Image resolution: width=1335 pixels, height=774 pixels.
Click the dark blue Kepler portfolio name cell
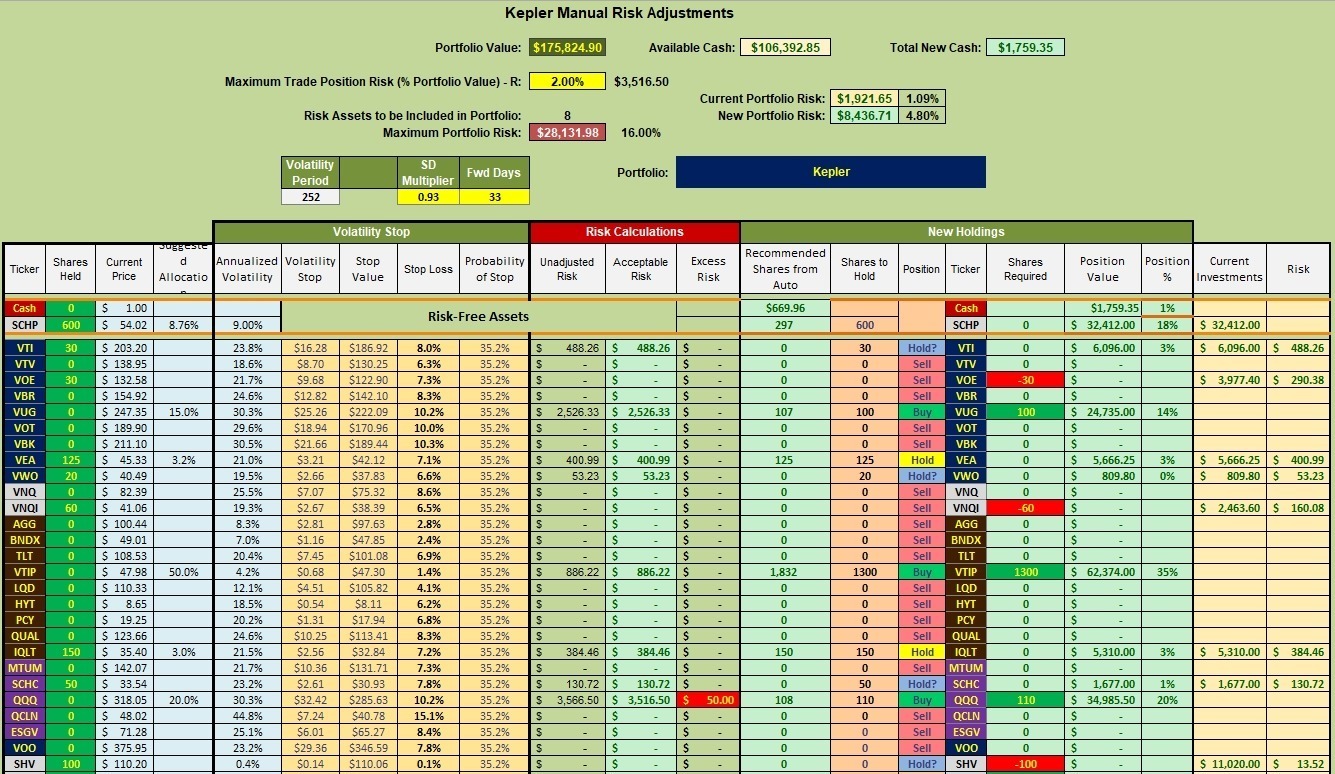[831, 172]
